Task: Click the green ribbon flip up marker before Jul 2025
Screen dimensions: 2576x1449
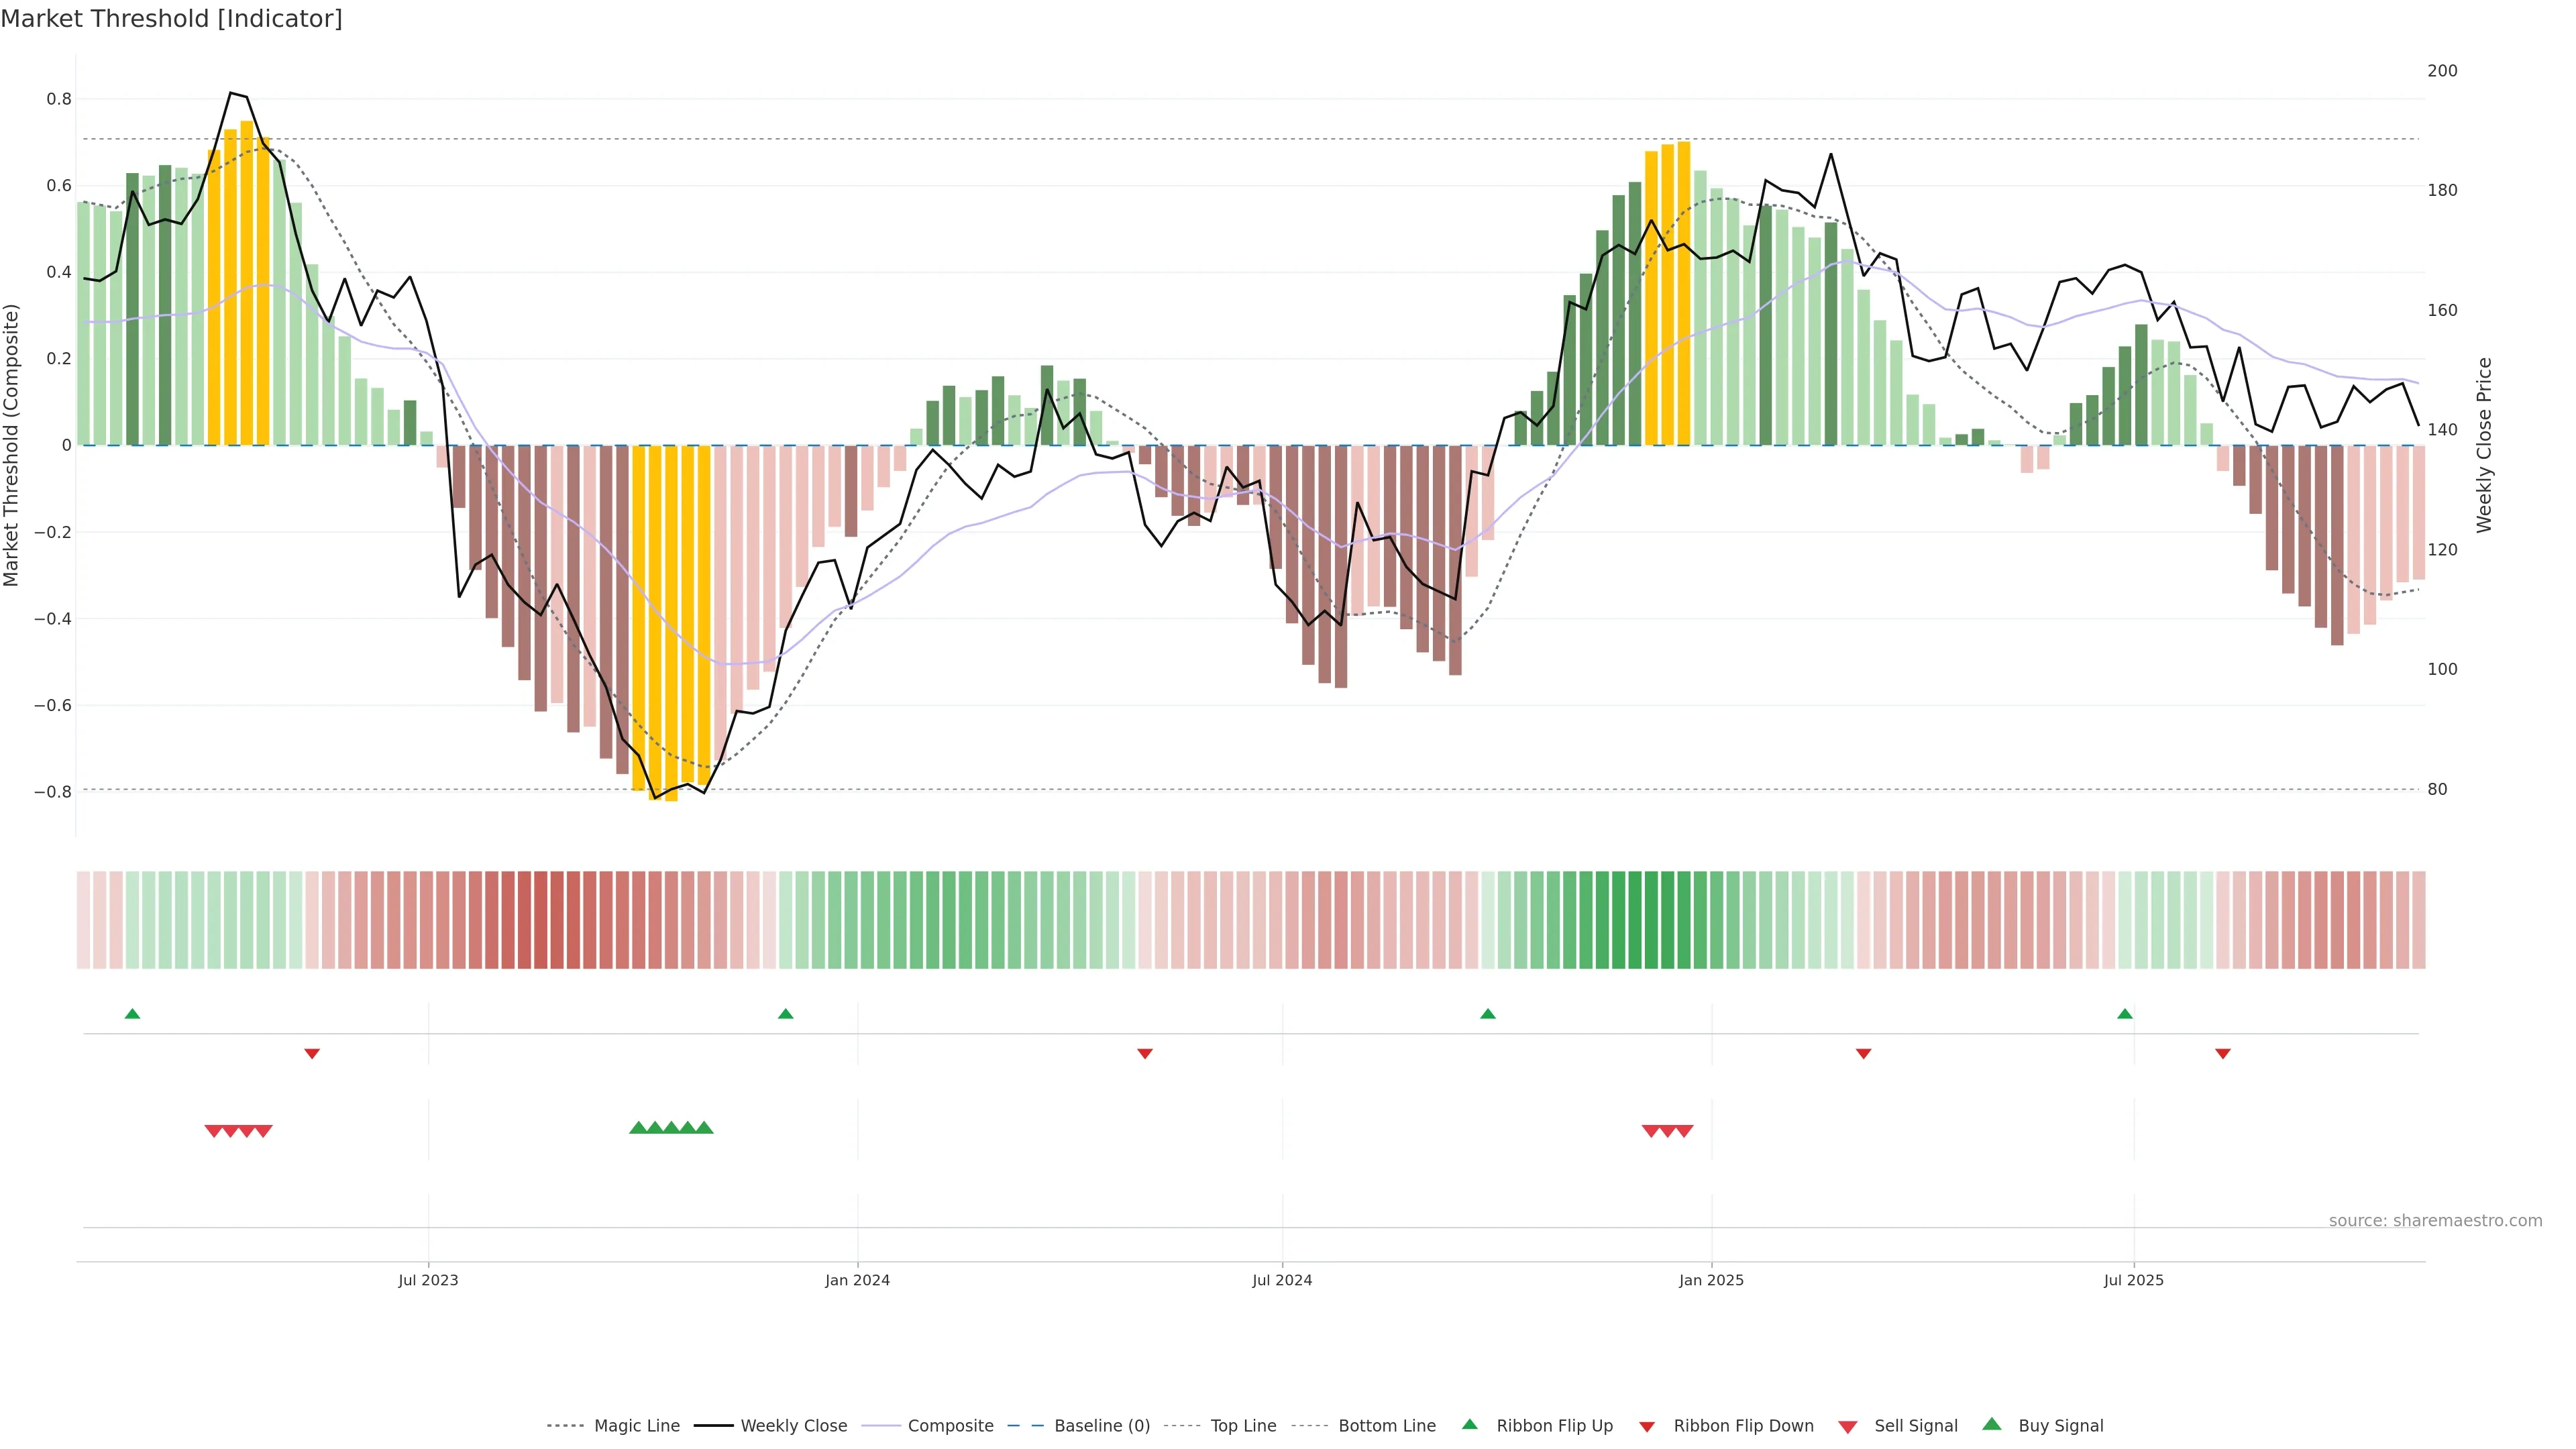Action: click(2125, 1014)
